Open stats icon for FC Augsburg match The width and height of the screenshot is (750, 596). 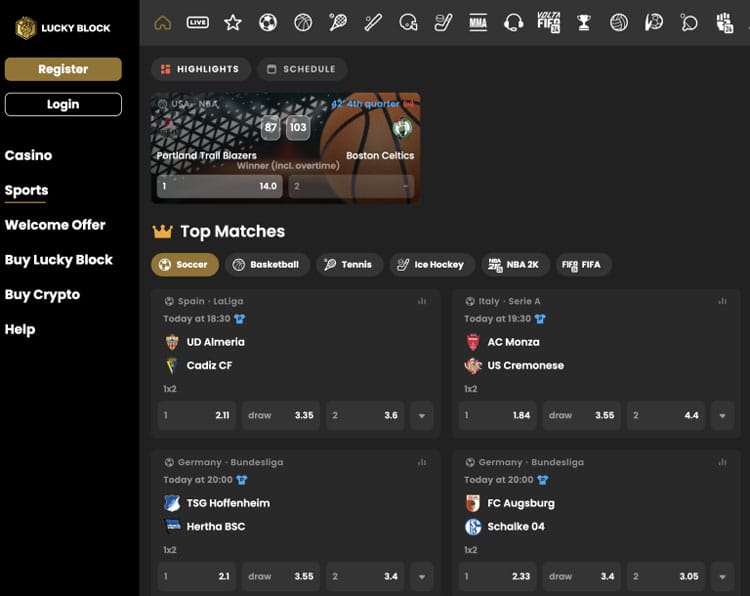pyautogui.click(x=722, y=462)
